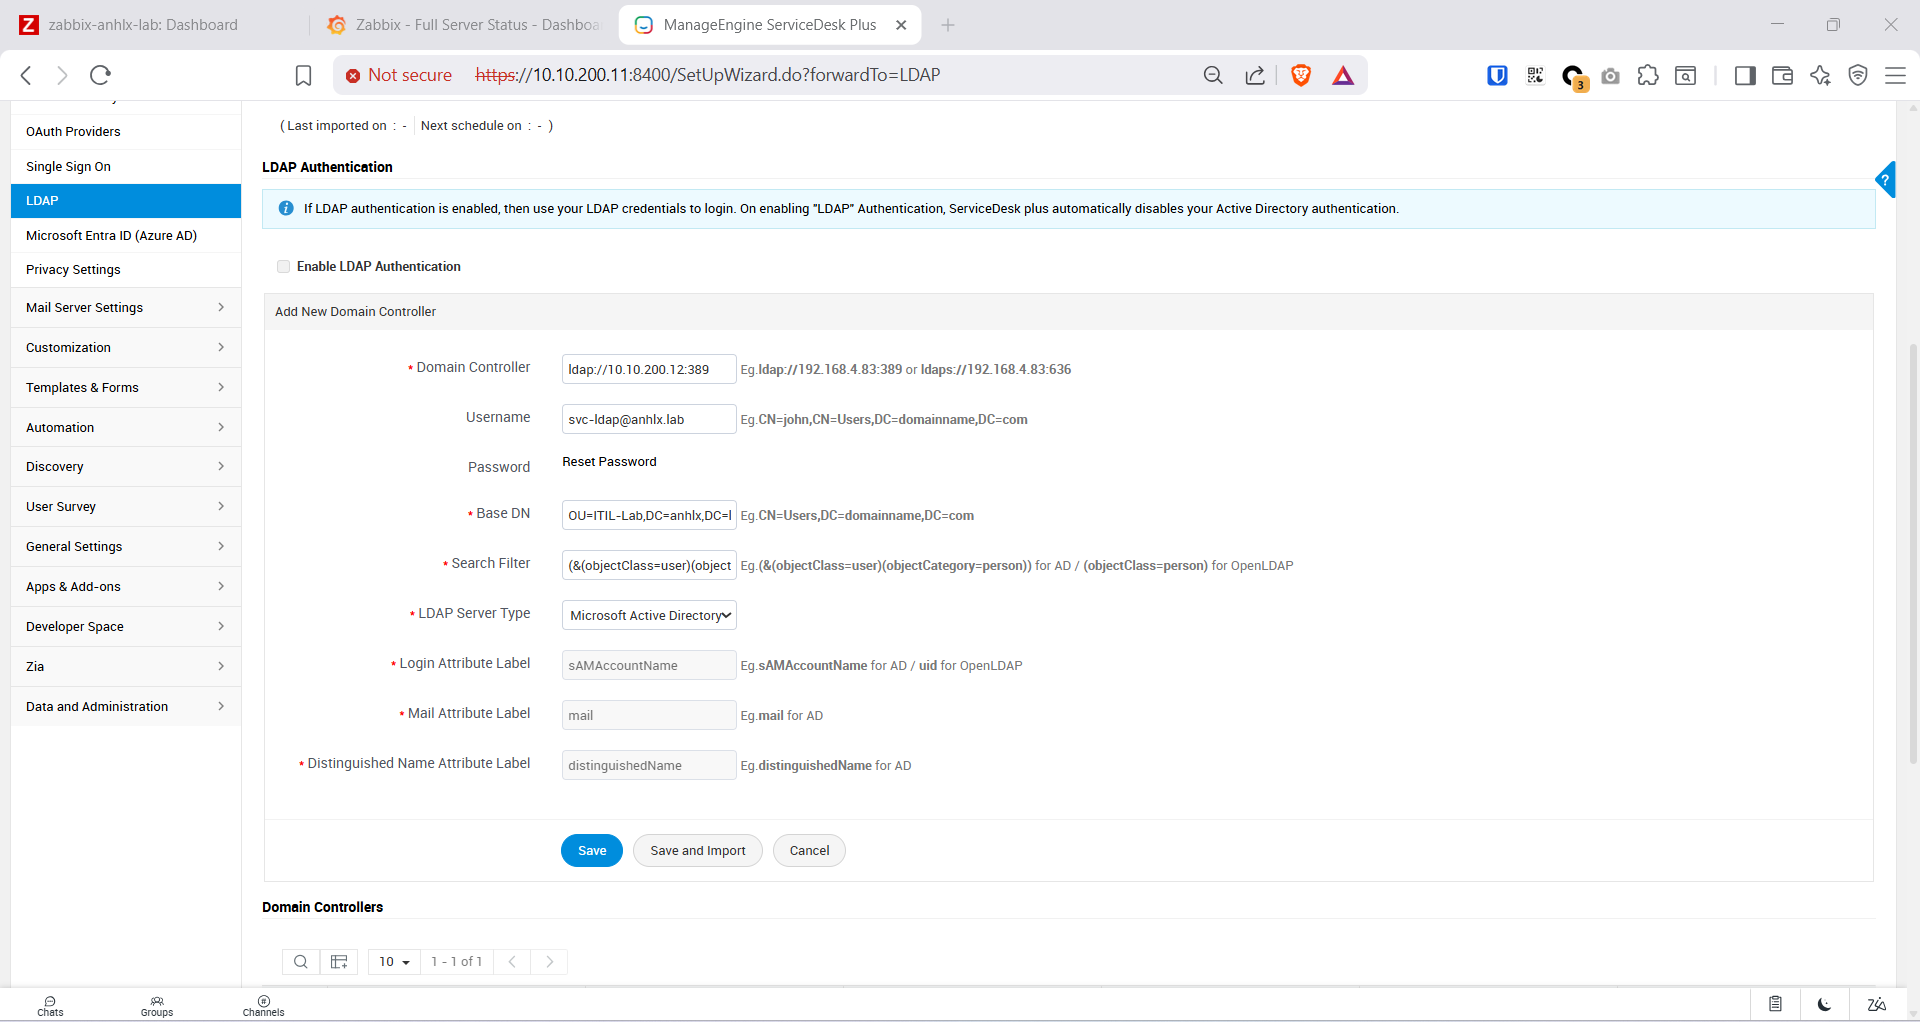Open the rows-per-page 10 dropdown

pyautogui.click(x=394, y=962)
